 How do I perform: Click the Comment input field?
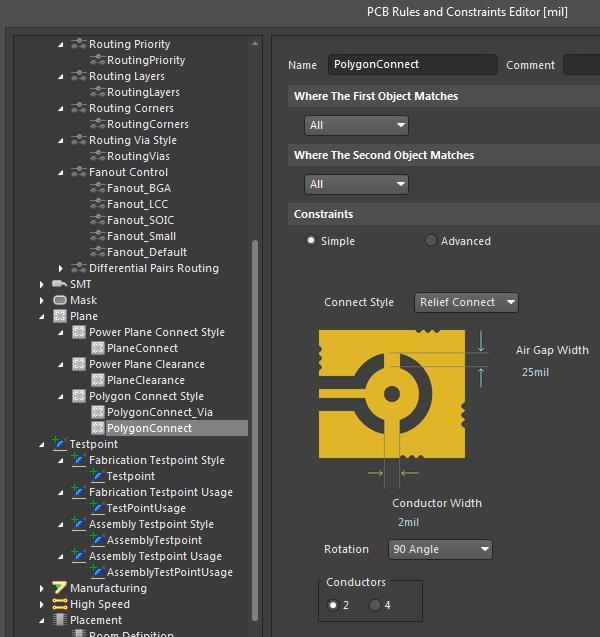(581, 65)
